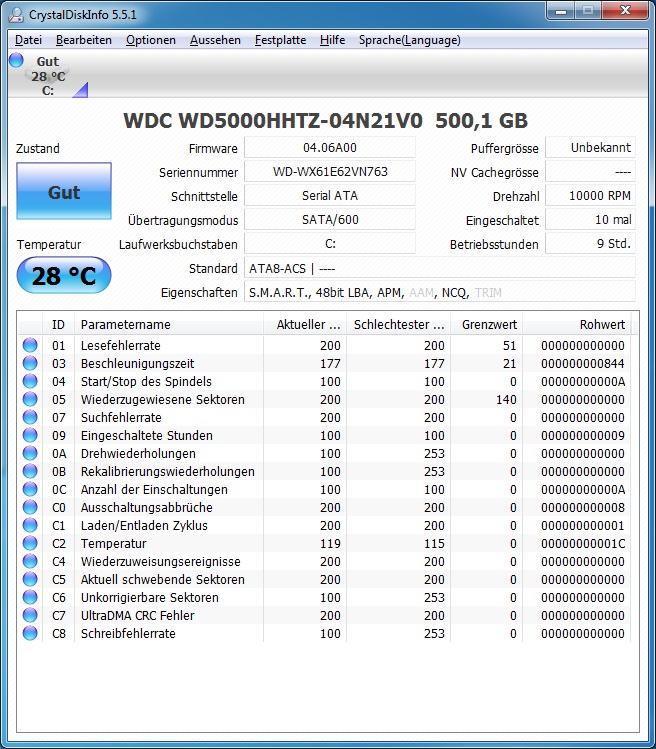This screenshot has width=656, height=749.
Task: Click the Laufwerksbuchstaben field showing C:
Action: [330, 244]
